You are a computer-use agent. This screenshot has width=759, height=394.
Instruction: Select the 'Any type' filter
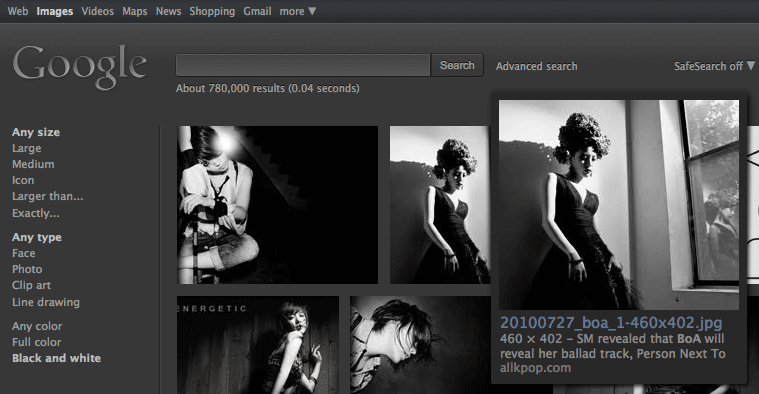click(x=37, y=237)
